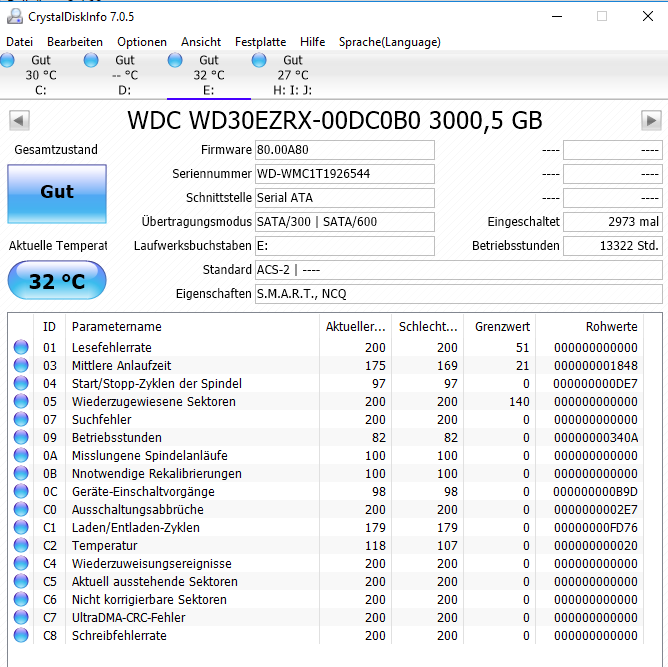Click the Aktueller... column header
This screenshot has height=667, width=668.
click(355, 327)
